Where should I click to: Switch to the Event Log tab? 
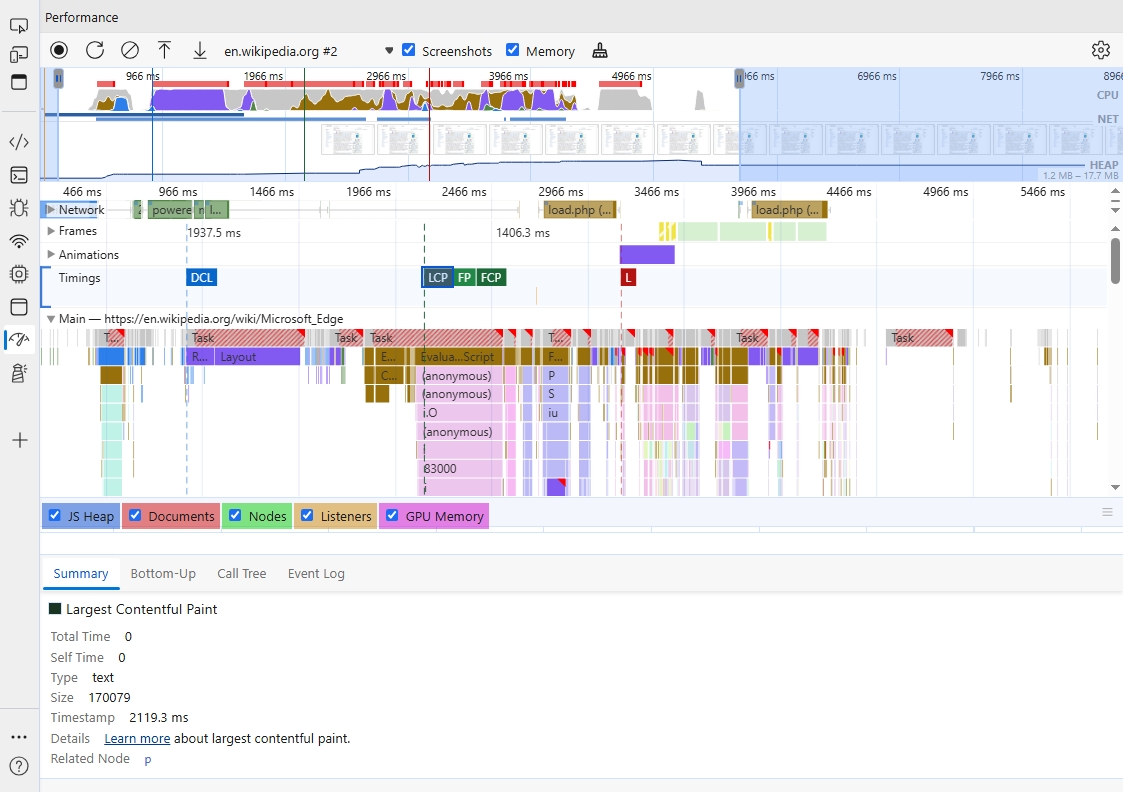316,574
